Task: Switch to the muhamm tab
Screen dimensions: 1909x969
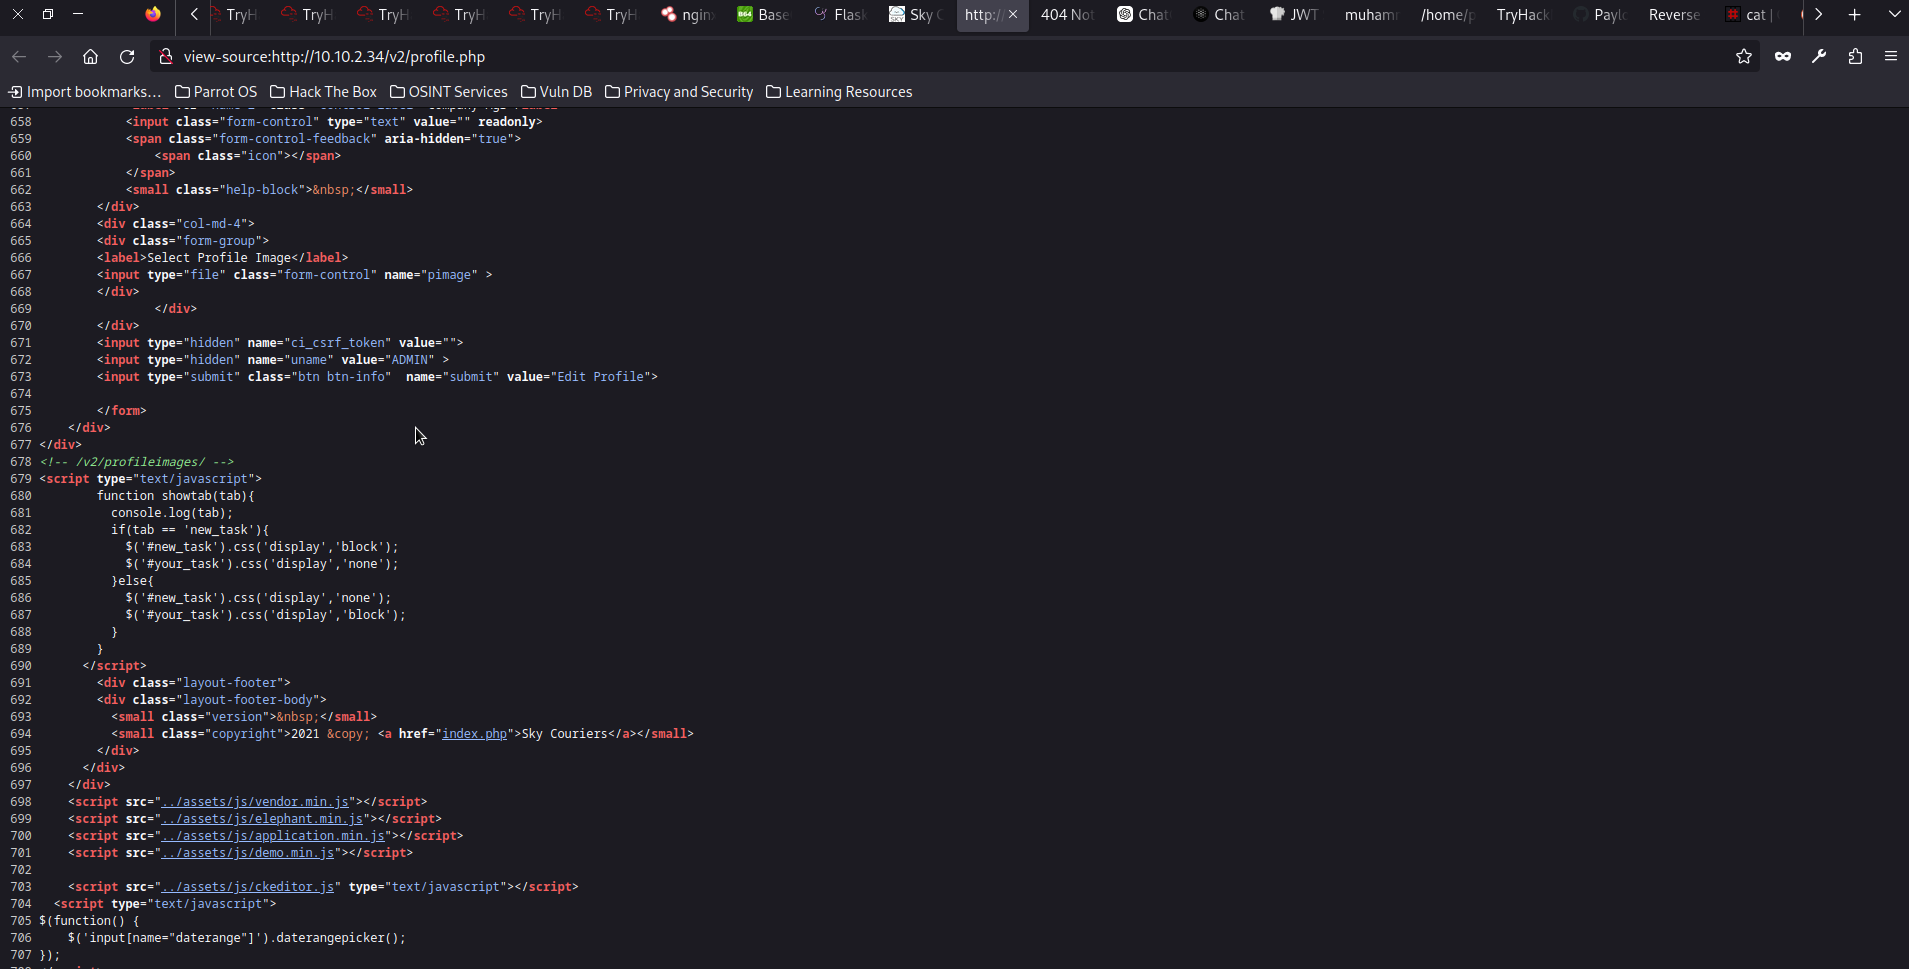Action: (1373, 14)
